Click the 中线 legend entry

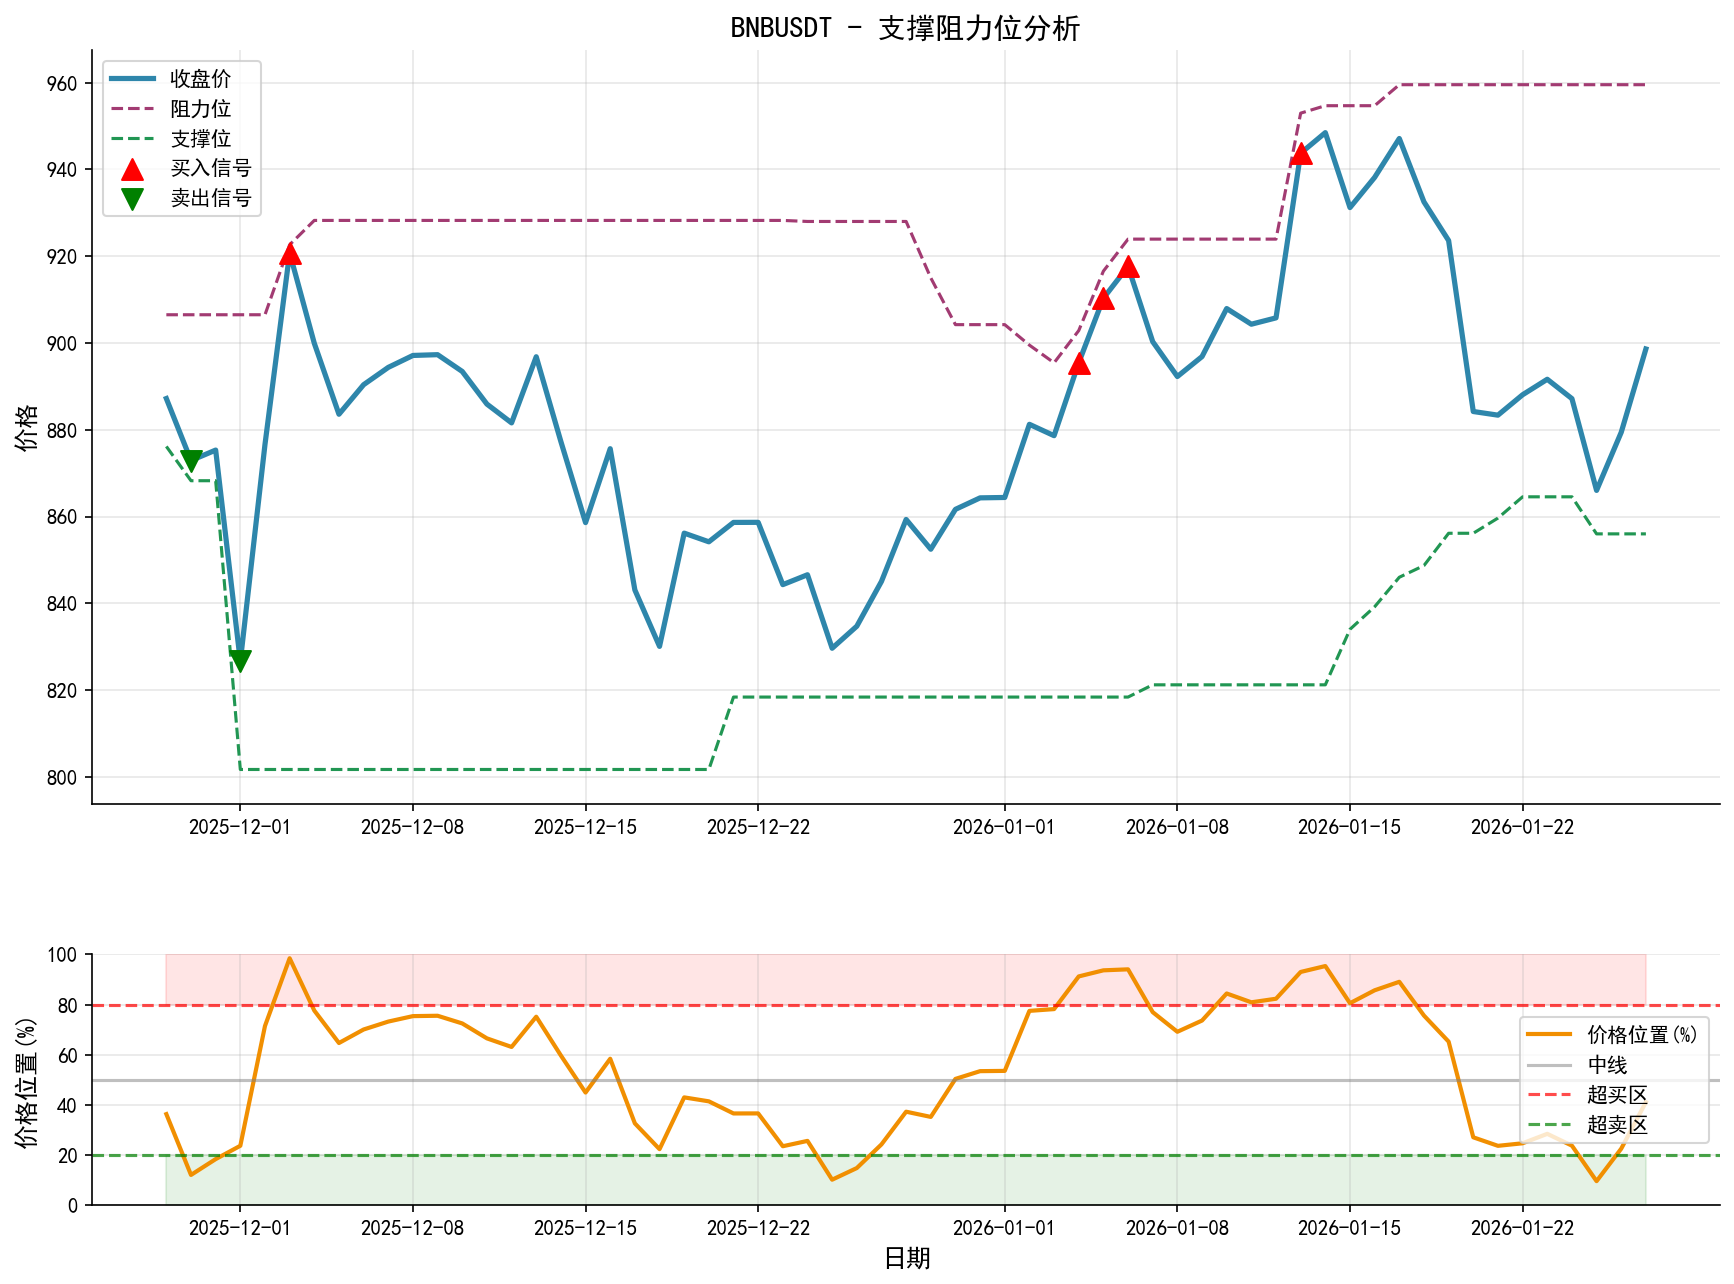coord(1606,1065)
